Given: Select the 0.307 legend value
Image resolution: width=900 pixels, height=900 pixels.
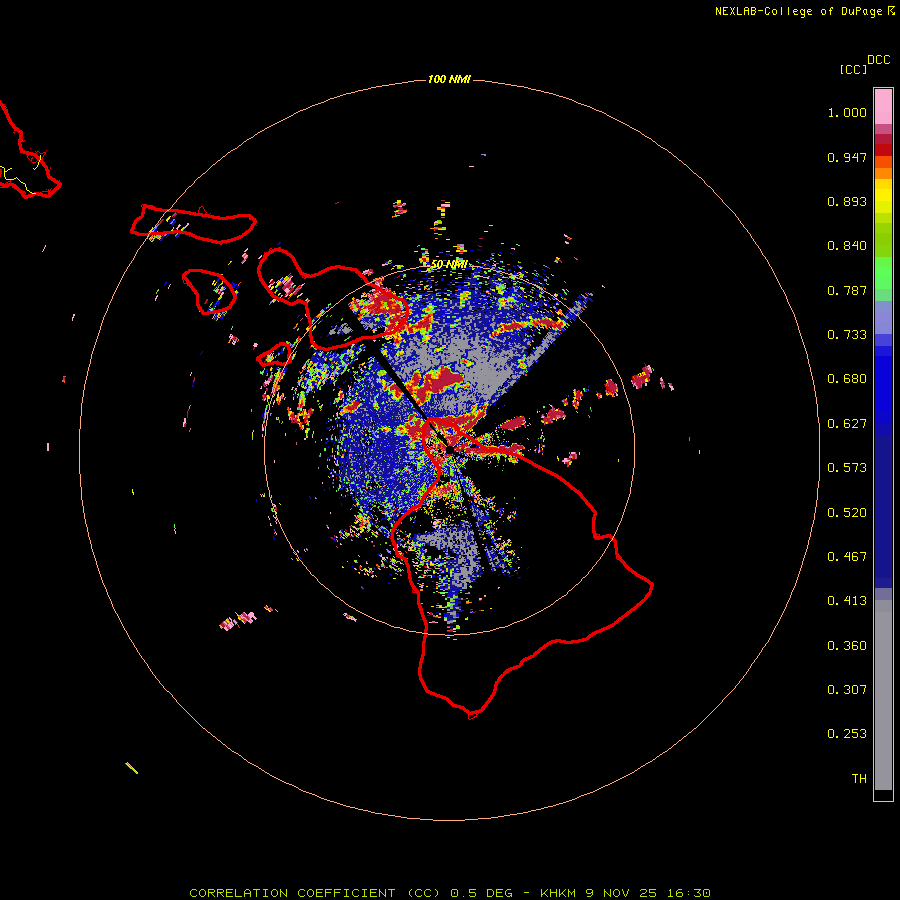Looking at the screenshot, I should (x=847, y=690).
